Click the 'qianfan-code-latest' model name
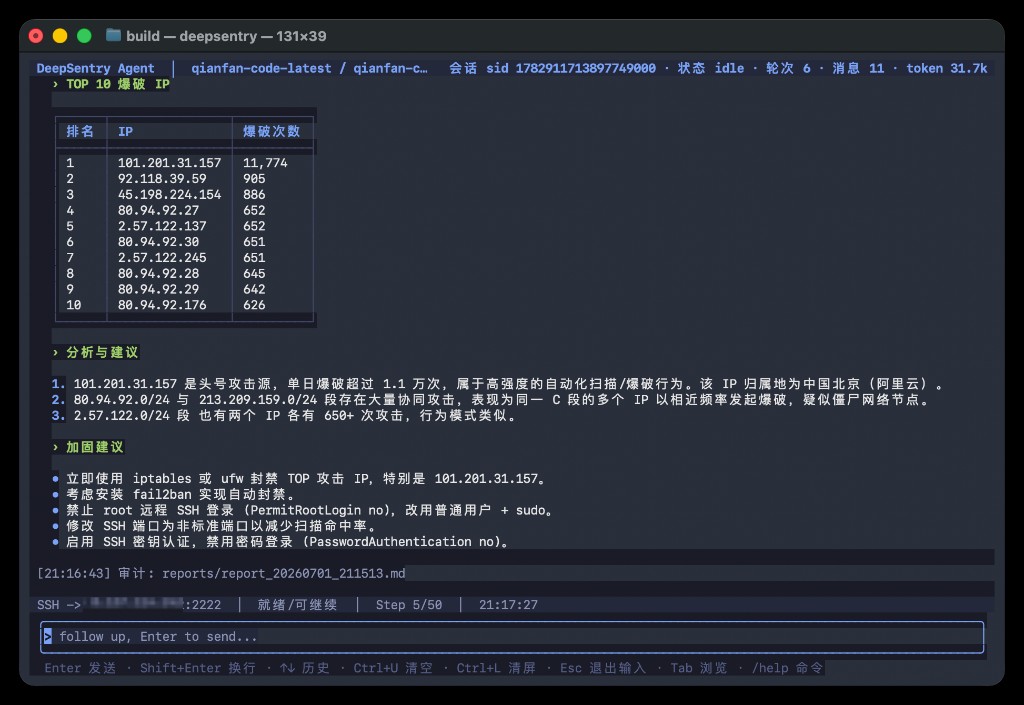Viewport: 1024px width, 705px height. point(261,68)
